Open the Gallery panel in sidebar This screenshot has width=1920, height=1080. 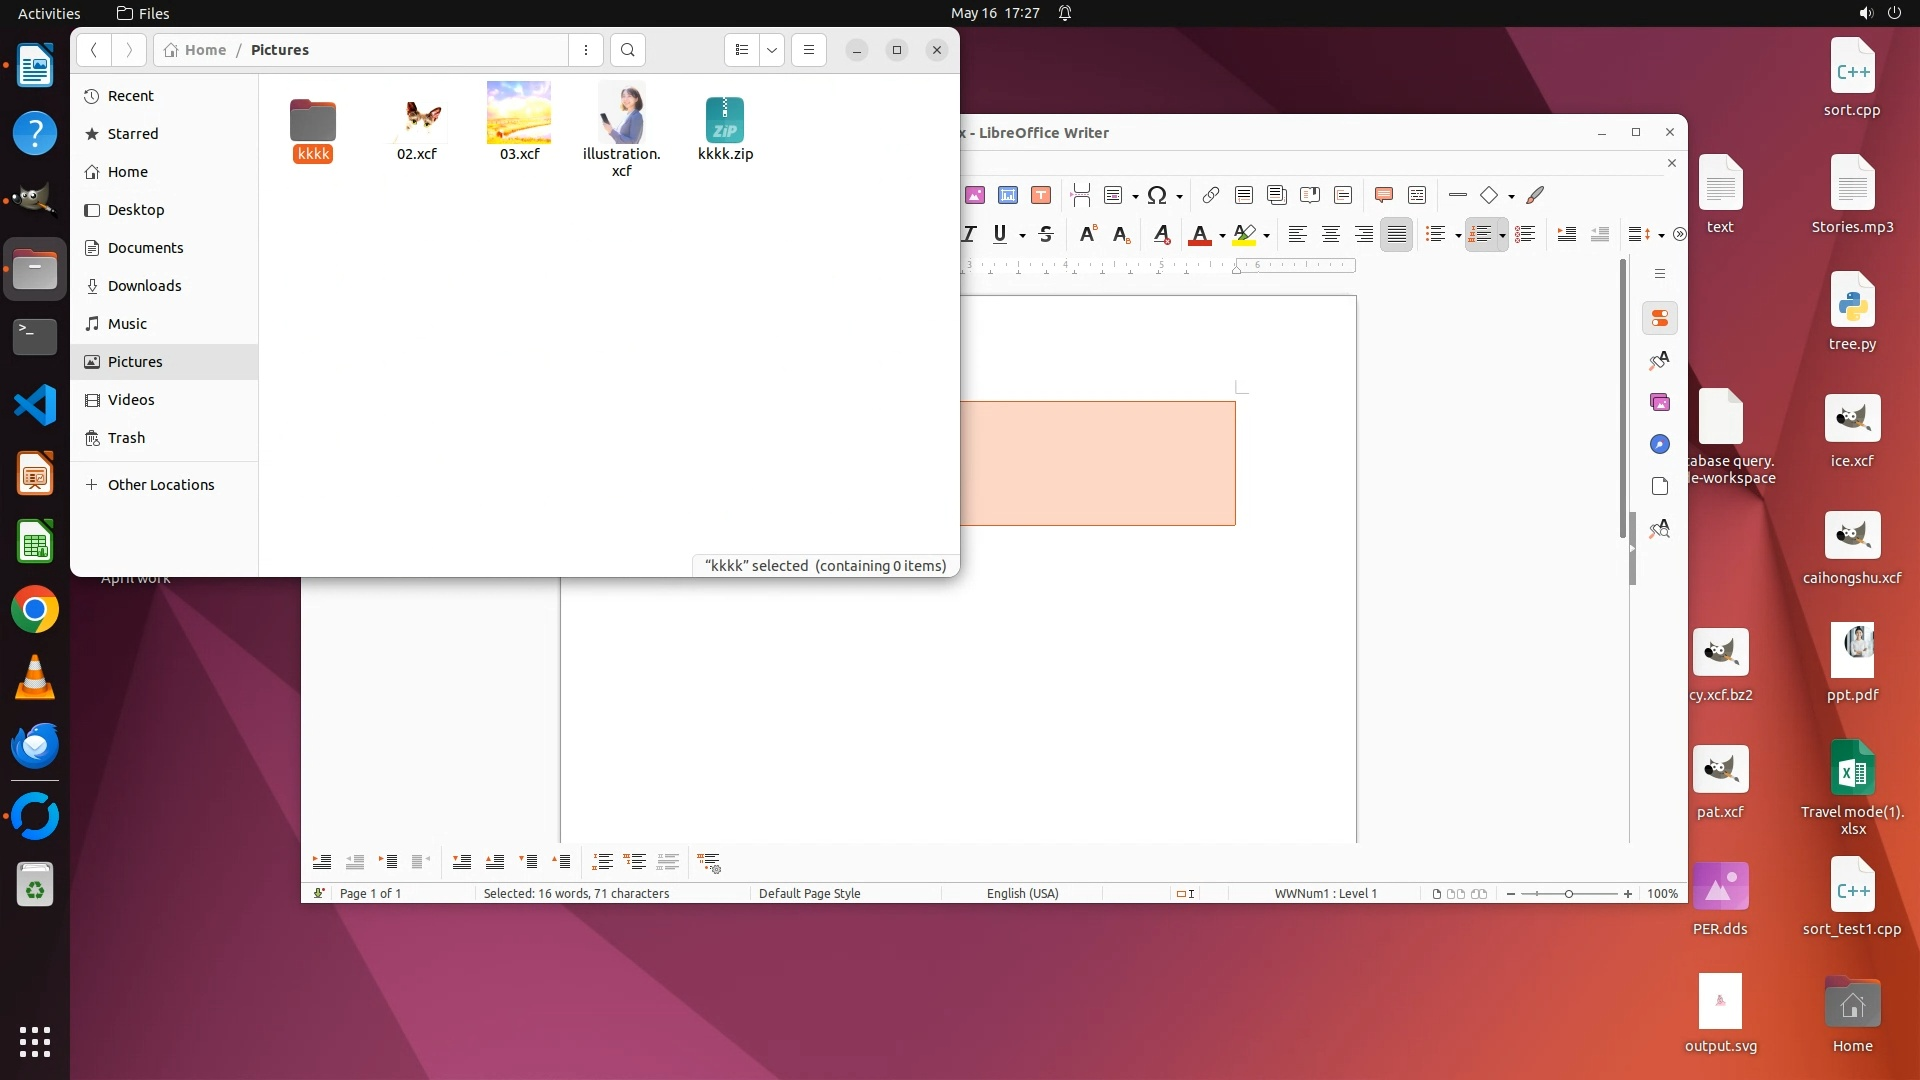[1660, 402]
